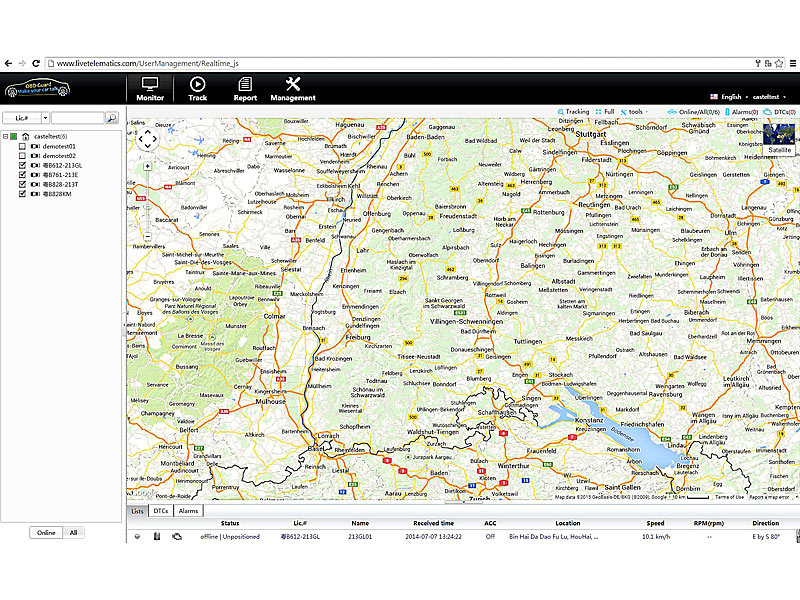Click the Received time column header
This screenshot has height=600, width=800.
pyautogui.click(x=433, y=523)
